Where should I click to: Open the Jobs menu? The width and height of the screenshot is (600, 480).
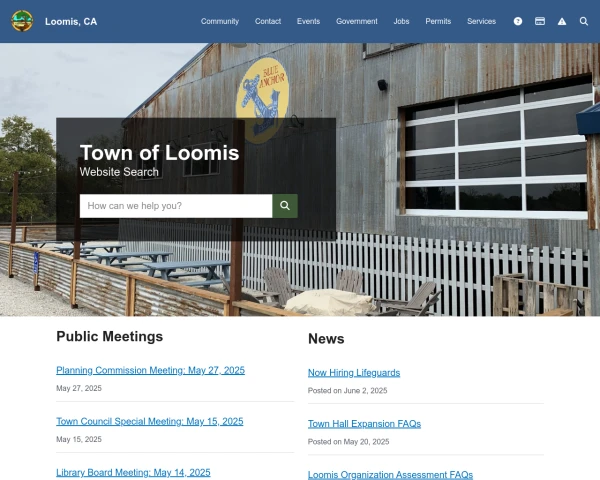tap(401, 21)
